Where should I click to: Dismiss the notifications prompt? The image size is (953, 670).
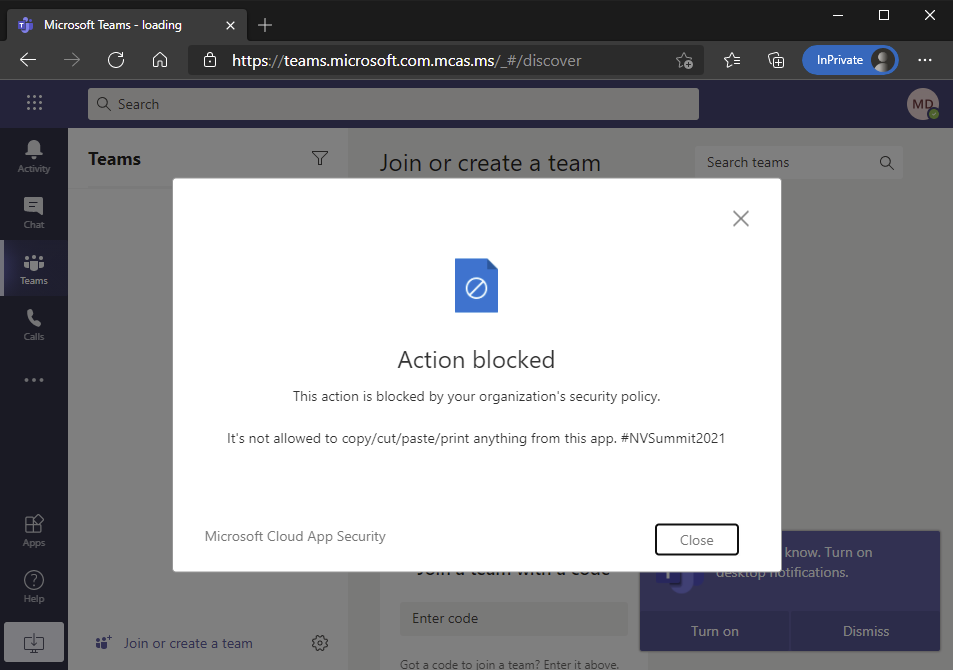(x=865, y=631)
